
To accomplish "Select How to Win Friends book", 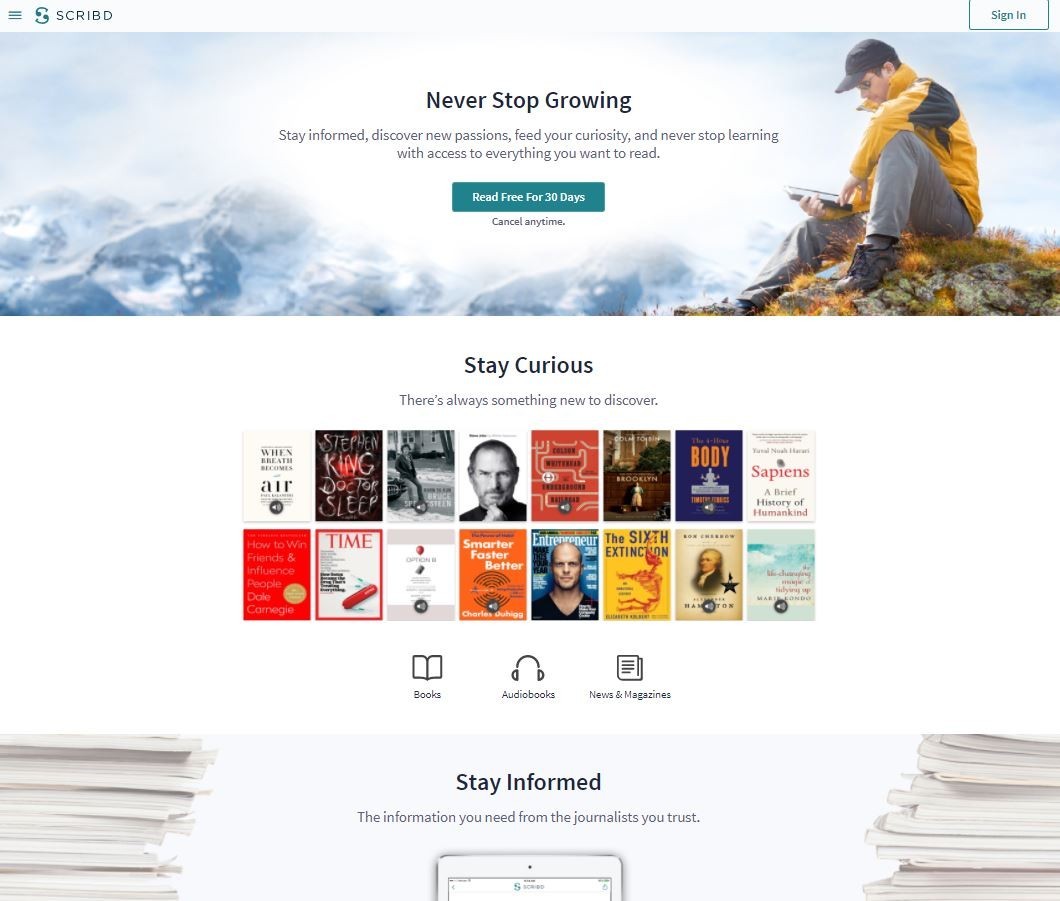I will tap(276, 575).
